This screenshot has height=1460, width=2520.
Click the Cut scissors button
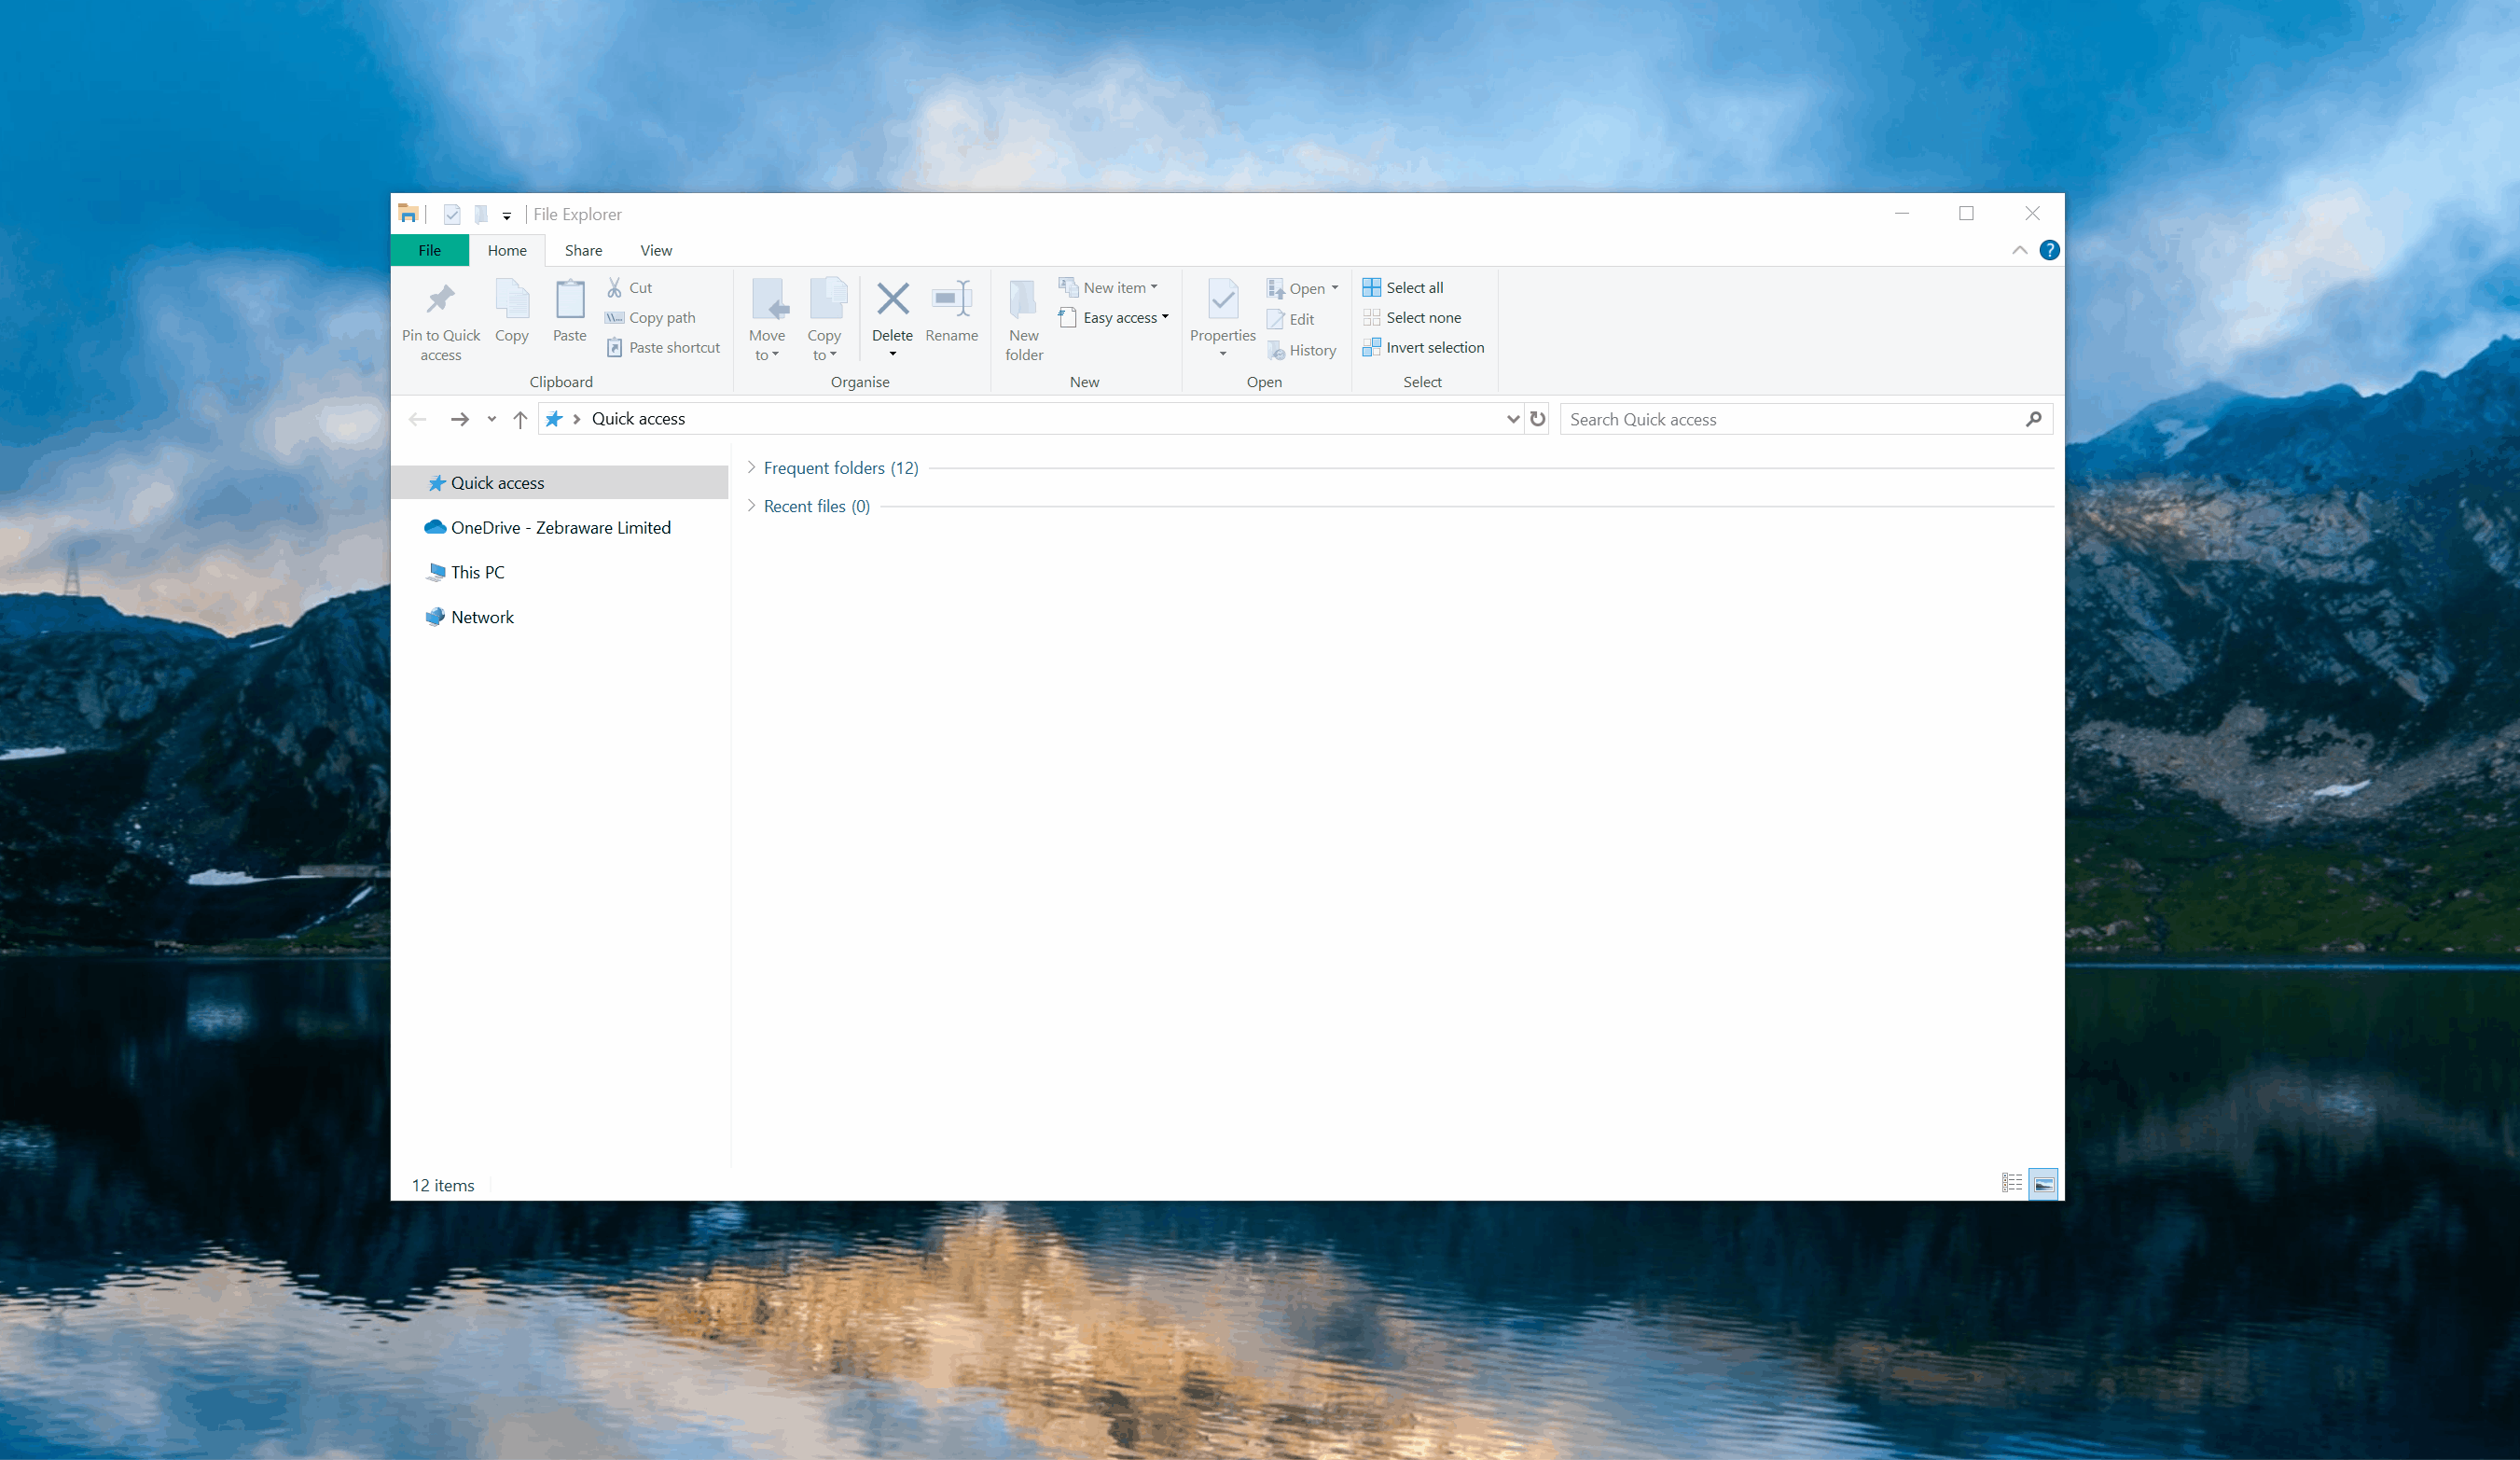coord(629,288)
